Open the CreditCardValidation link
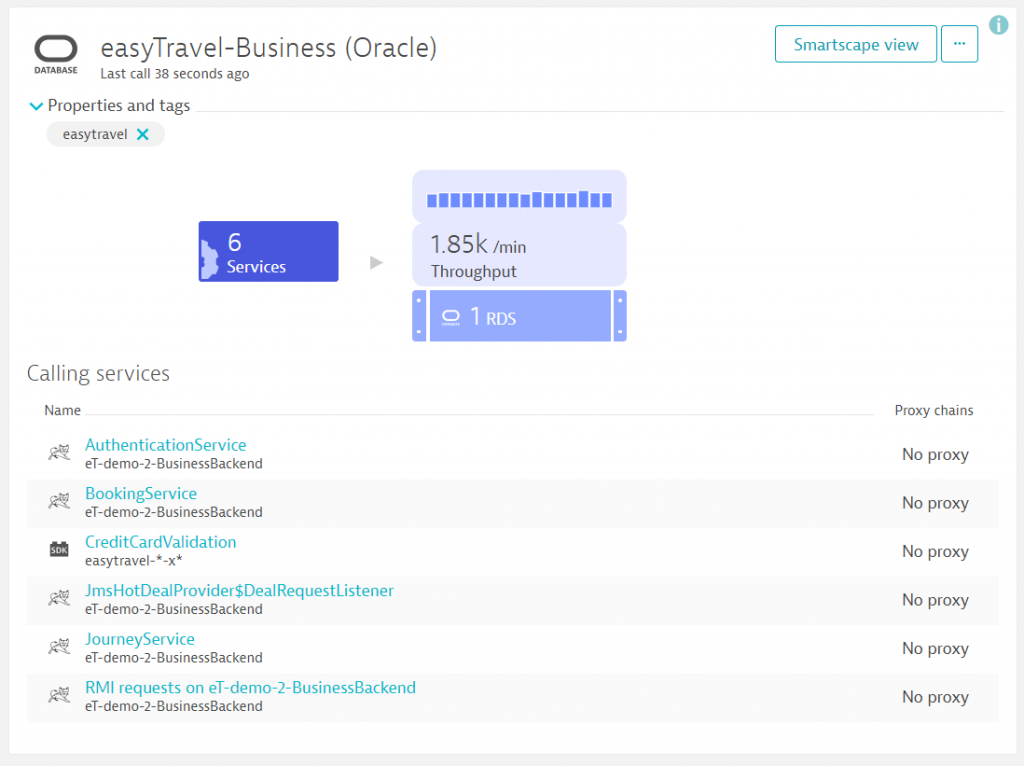The image size is (1024, 766). (161, 542)
